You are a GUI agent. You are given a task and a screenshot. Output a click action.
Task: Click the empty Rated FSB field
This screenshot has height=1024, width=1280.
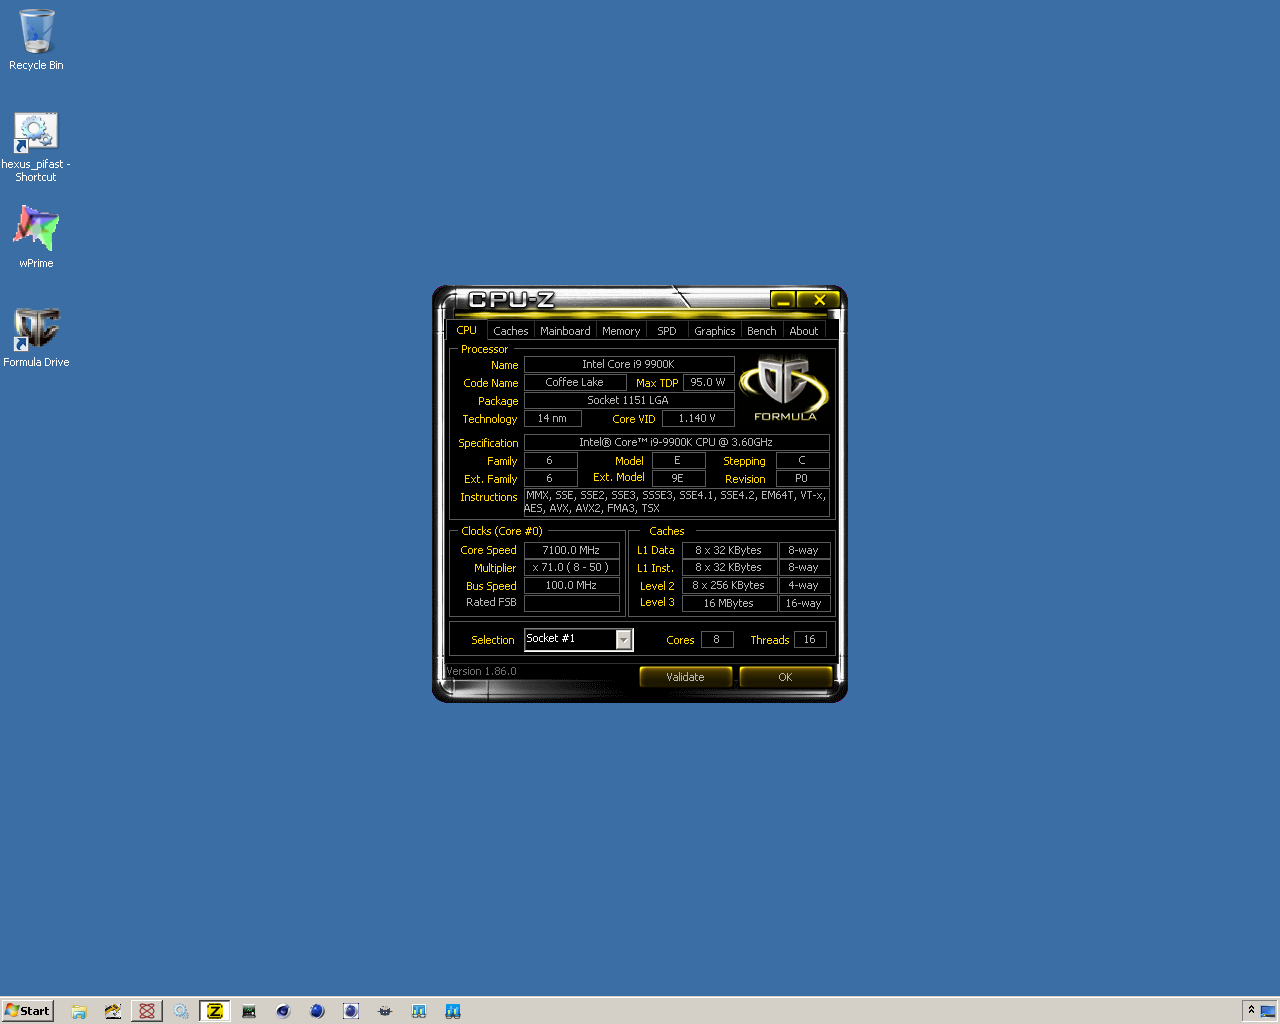(x=571, y=603)
